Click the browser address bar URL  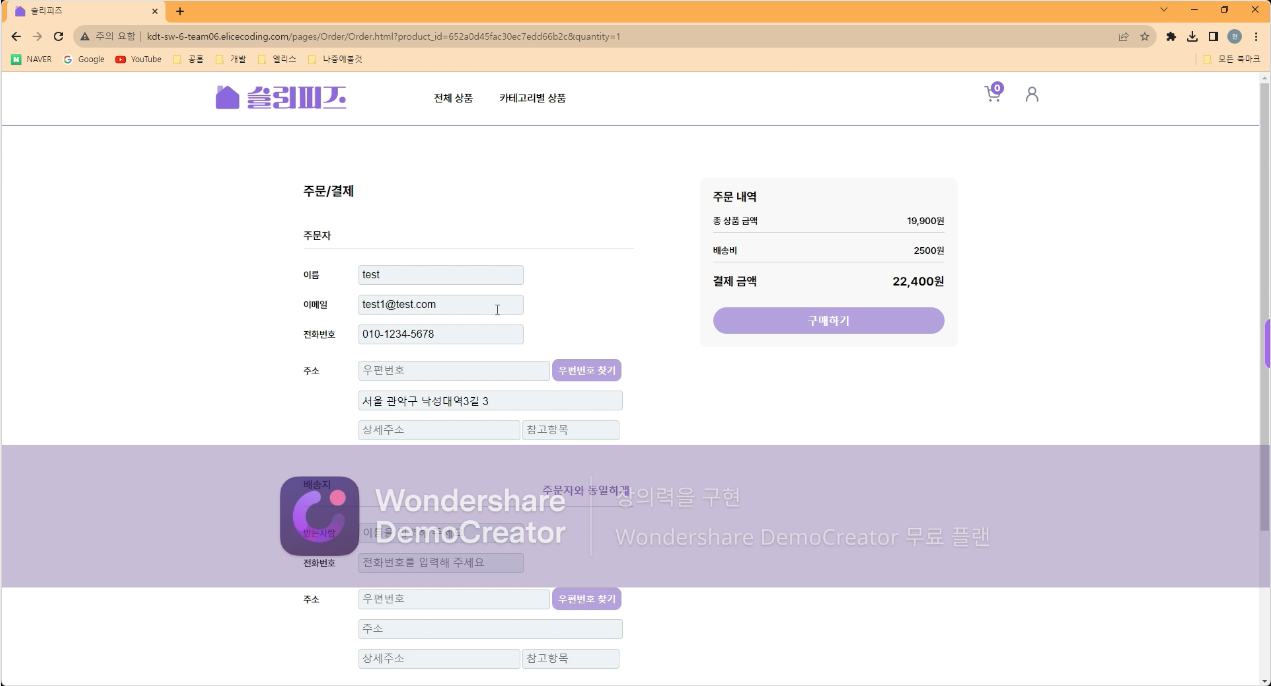pyautogui.click(x=384, y=36)
